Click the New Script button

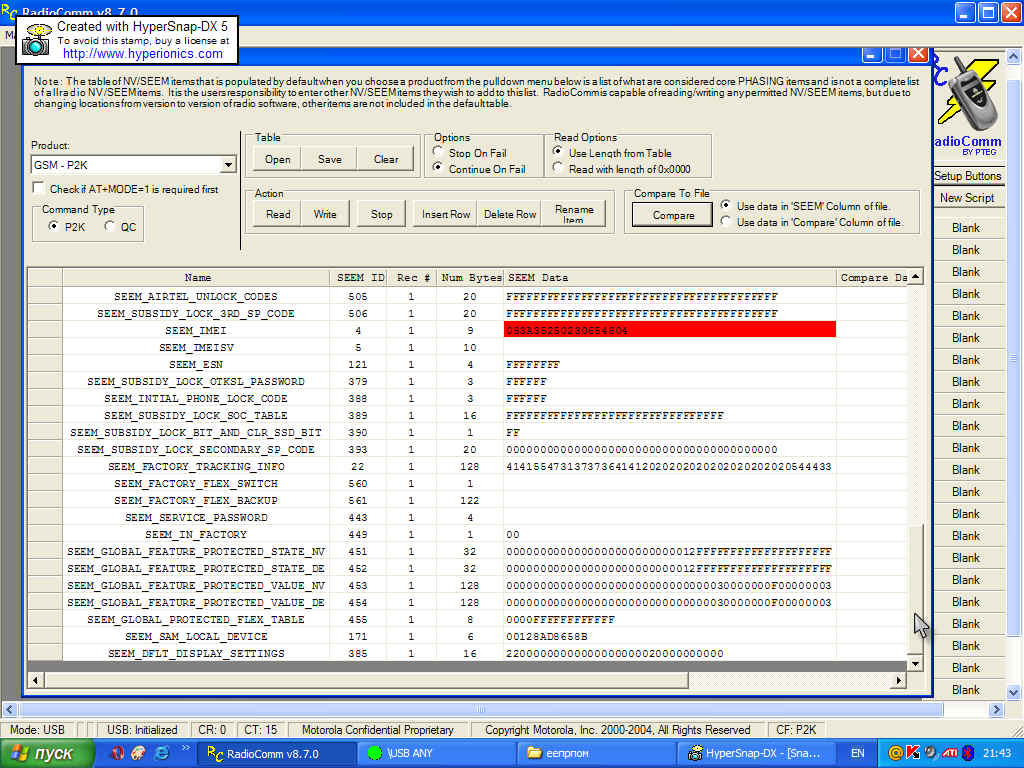[x=968, y=198]
